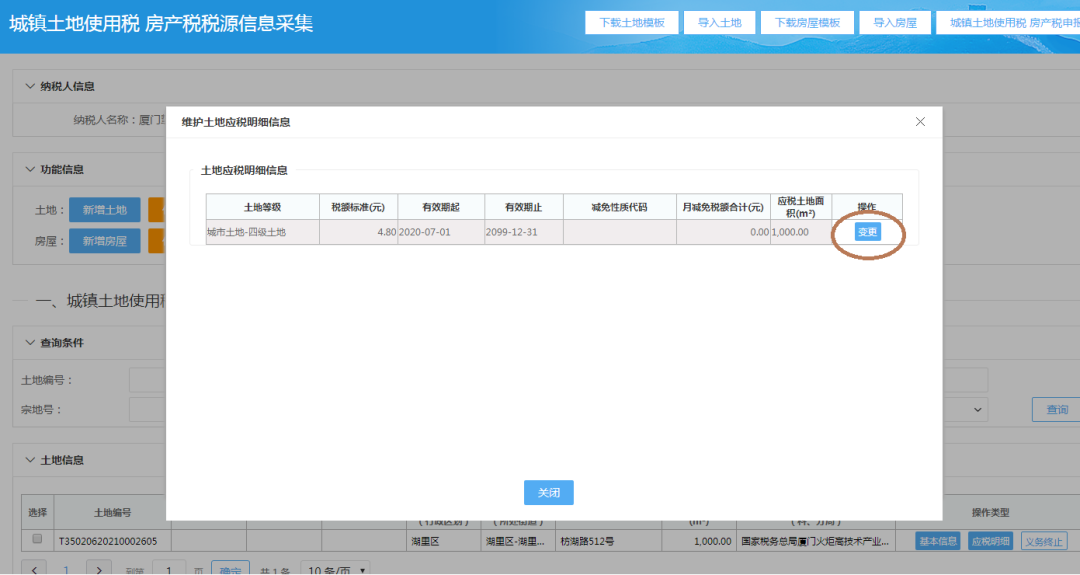The height and width of the screenshot is (575, 1080).
Task: Click the 导入土地 button
Action: tap(720, 23)
